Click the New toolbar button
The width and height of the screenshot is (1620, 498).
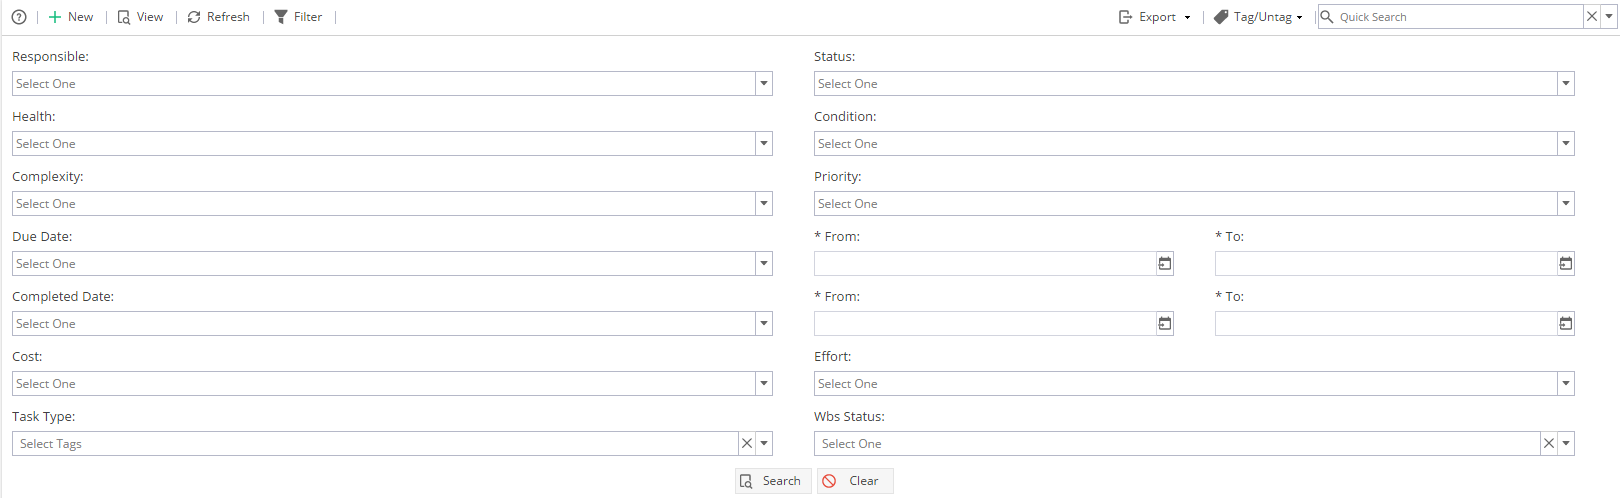71,17
